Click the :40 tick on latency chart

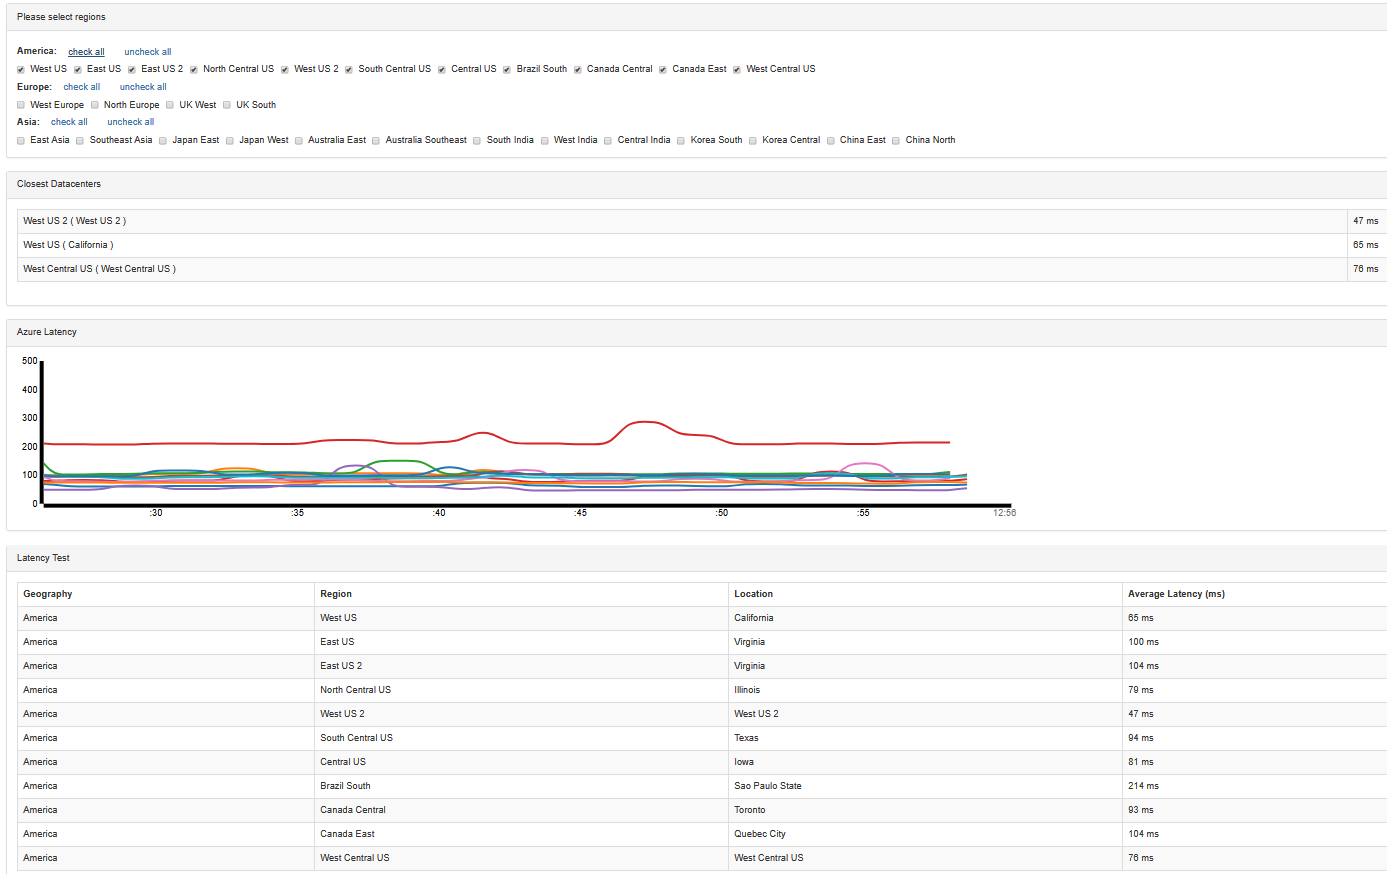[439, 513]
